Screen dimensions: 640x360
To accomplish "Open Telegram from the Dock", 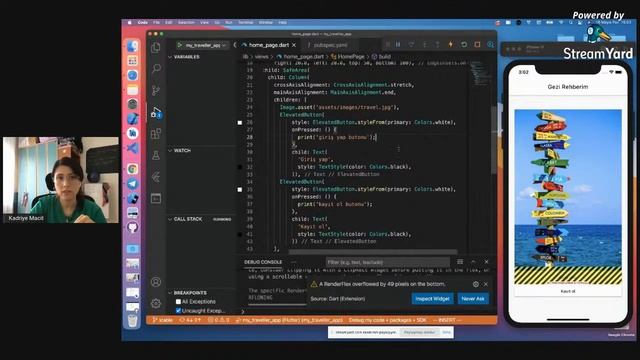I will pyautogui.click(x=132, y=184).
